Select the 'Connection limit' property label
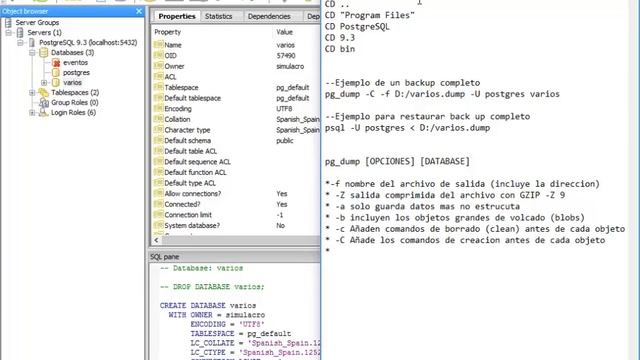The image size is (640, 360). pos(188,215)
